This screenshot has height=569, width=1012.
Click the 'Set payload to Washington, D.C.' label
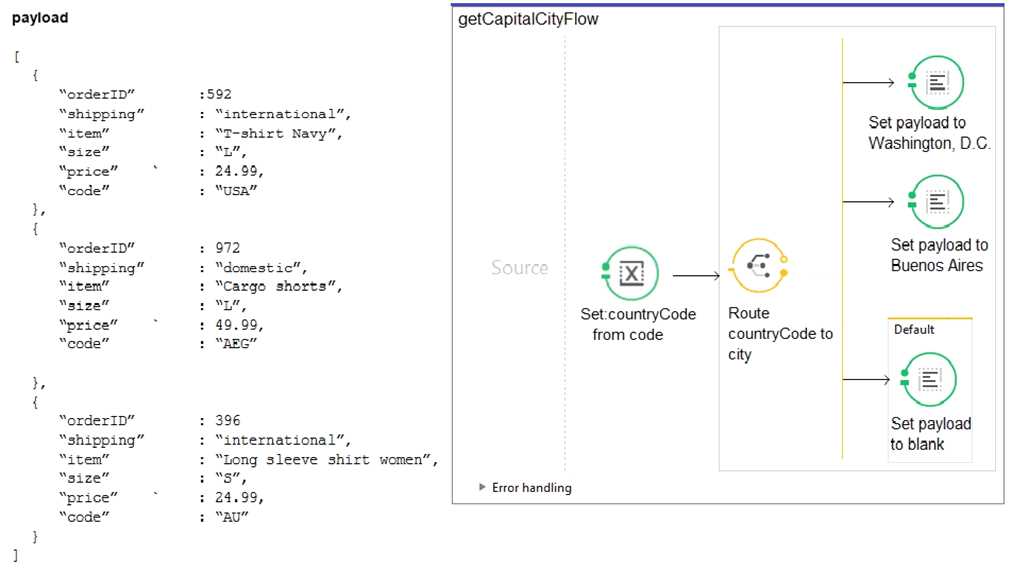[929, 133]
